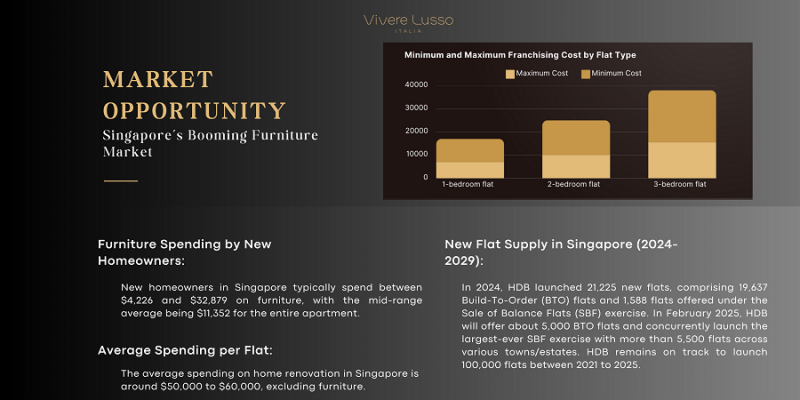Image resolution: width=800 pixels, height=400 pixels.
Task: Select the Maximum Cost legend swatch
Action: coord(509,73)
